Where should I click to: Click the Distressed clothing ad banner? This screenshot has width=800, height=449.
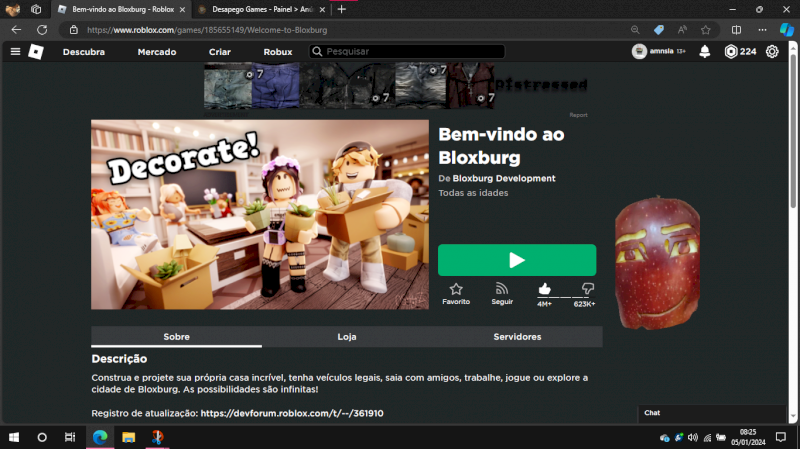(x=396, y=86)
